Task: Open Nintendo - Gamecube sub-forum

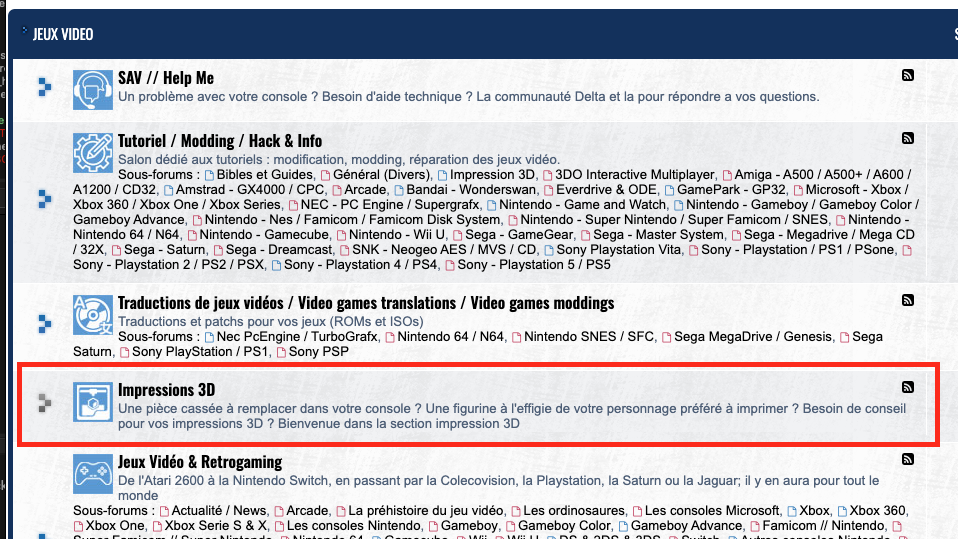Action: coord(264,235)
